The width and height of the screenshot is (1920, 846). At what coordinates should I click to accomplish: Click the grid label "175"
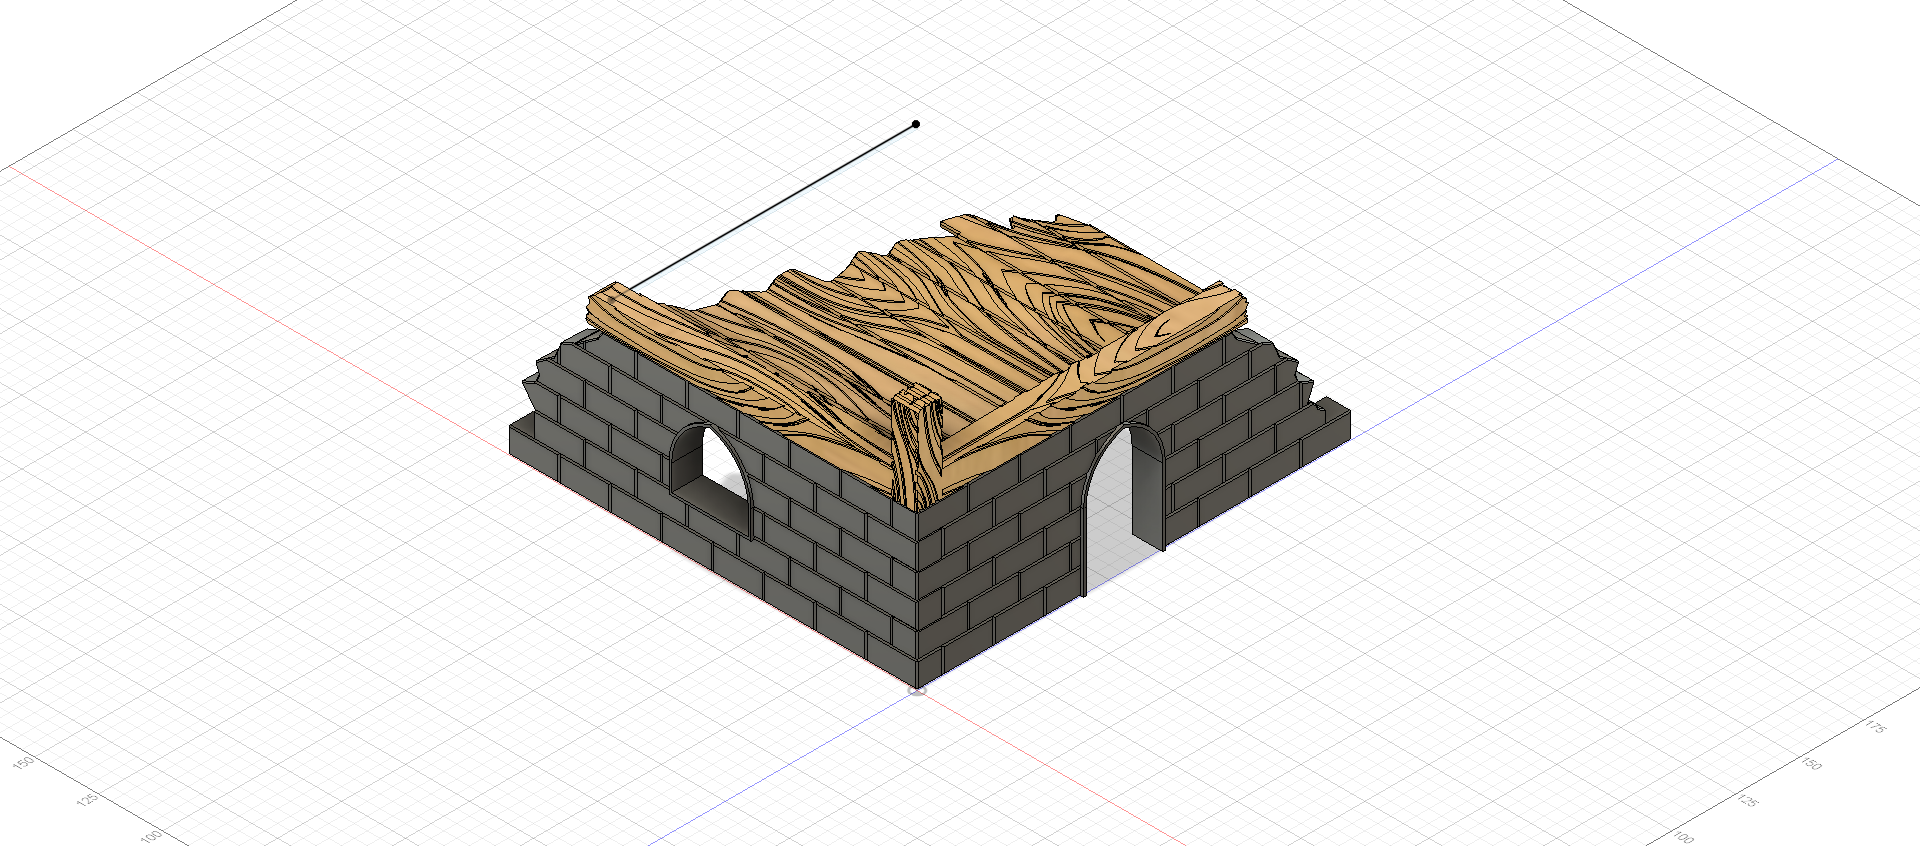pos(1875,727)
